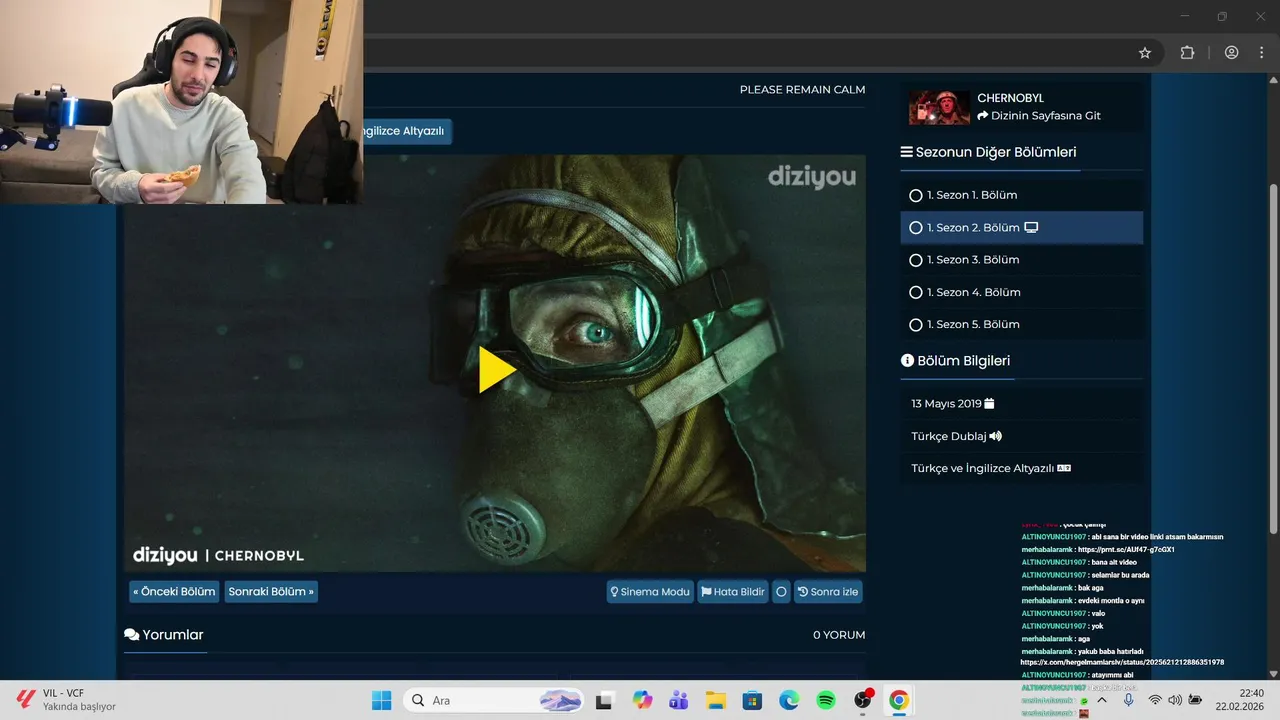
Task: Click calendar icon beside 13 Mayıs 2019
Action: tap(989, 404)
